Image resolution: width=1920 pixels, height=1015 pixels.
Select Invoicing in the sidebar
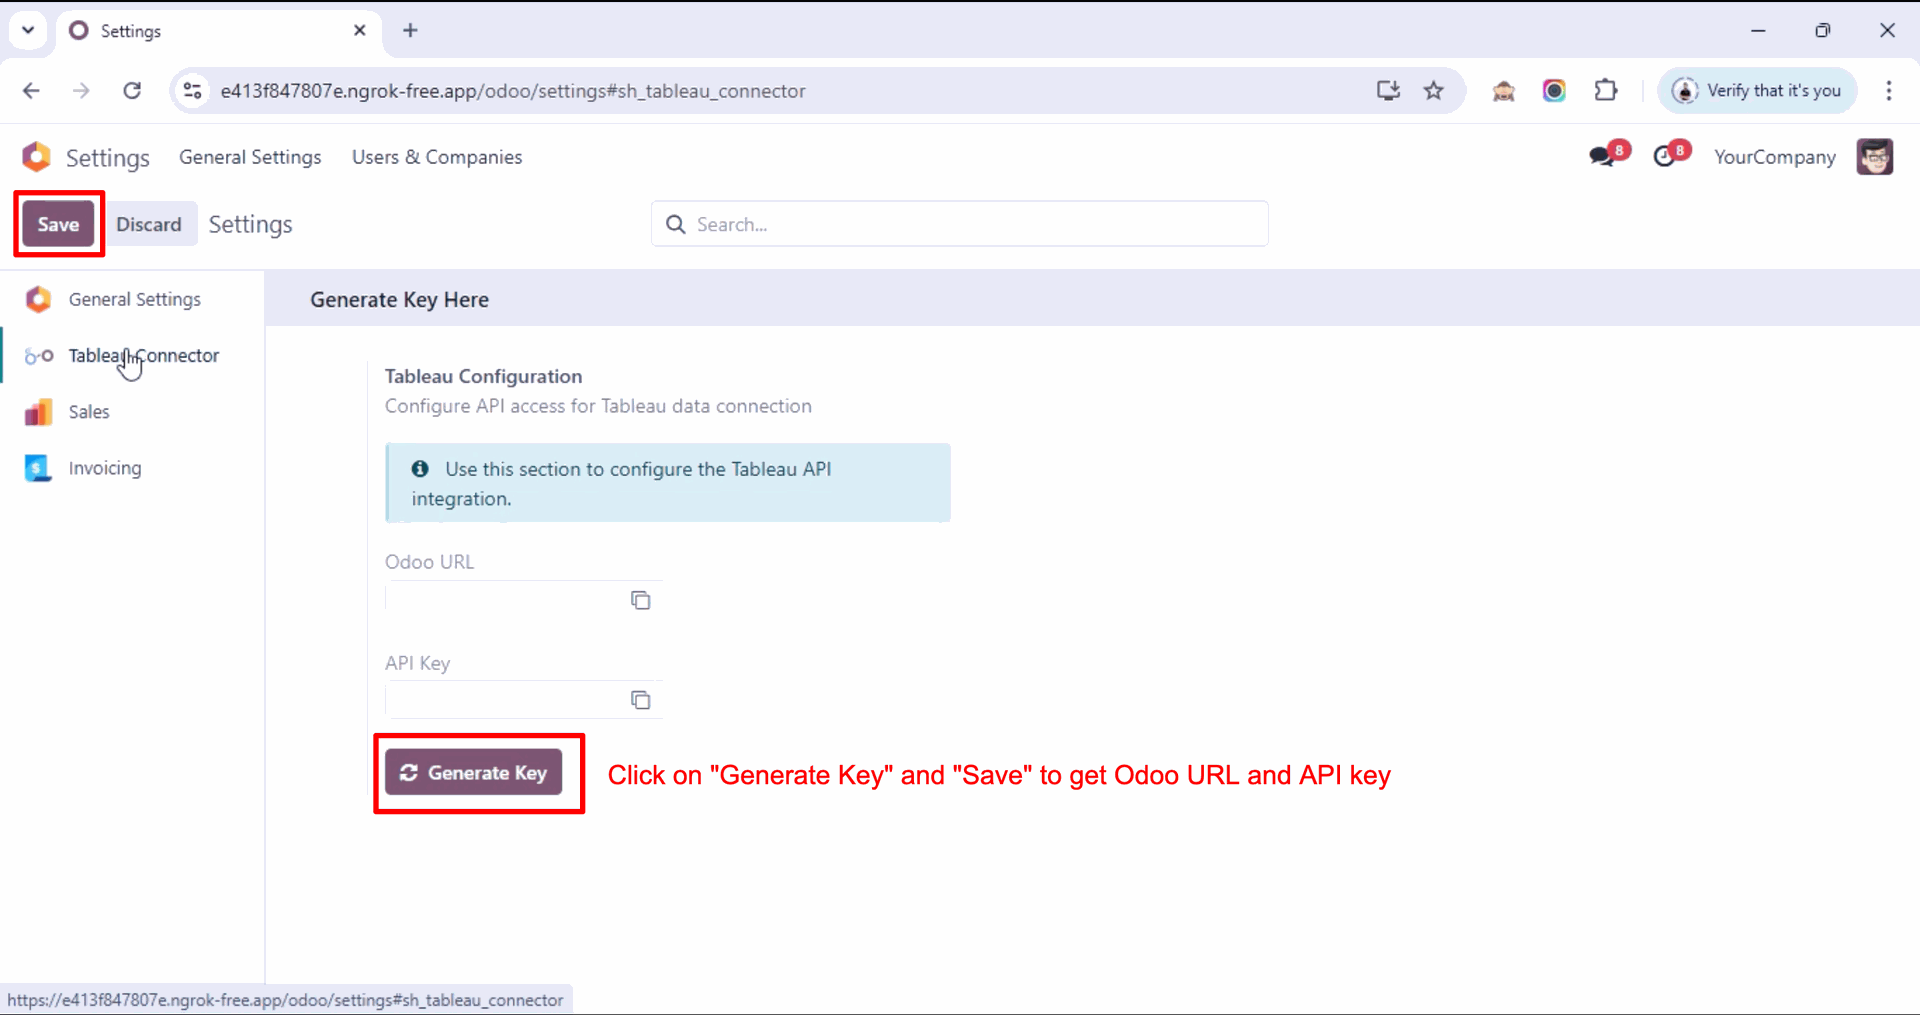click(x=133, y=468)
